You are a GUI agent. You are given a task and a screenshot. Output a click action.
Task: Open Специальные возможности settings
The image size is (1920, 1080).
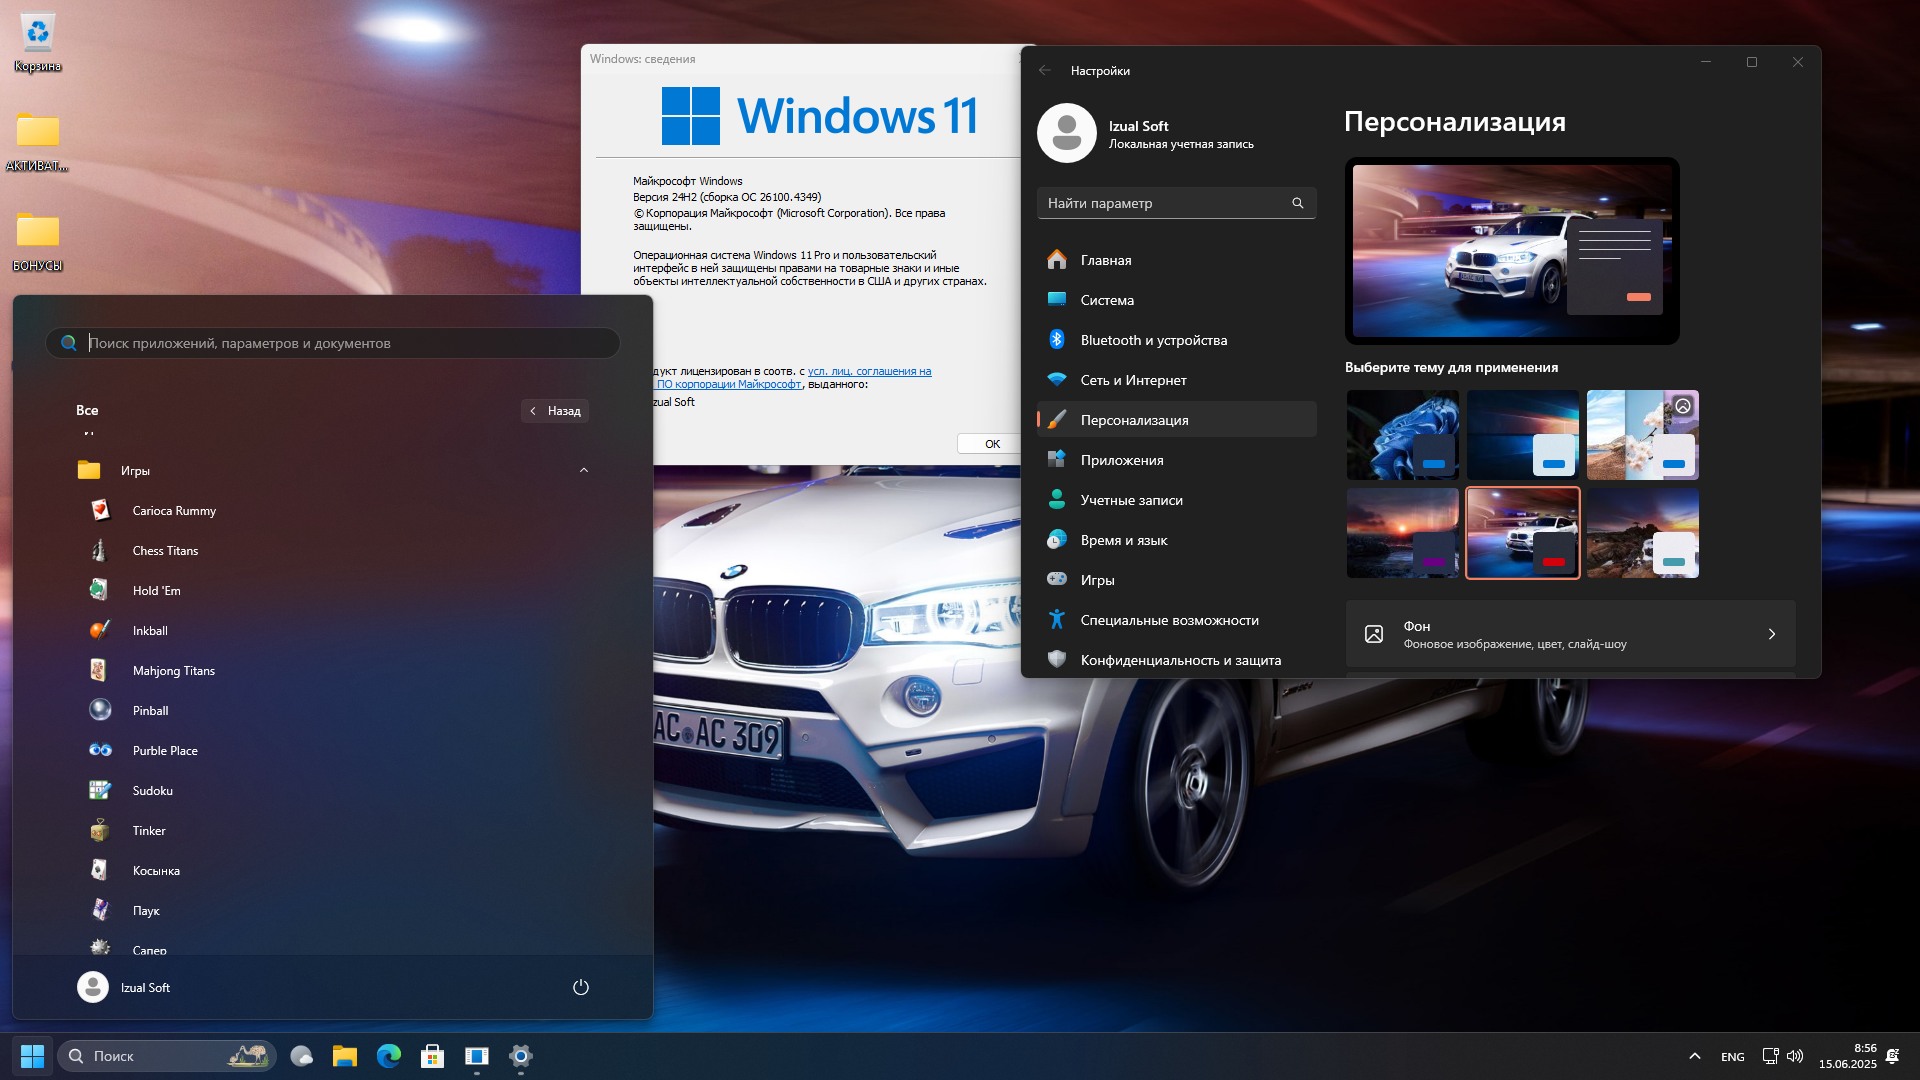tap(1176, 620)
